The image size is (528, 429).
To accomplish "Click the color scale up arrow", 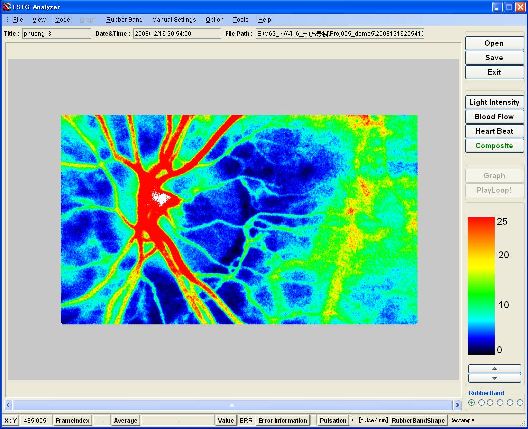I will coord(494,368).
